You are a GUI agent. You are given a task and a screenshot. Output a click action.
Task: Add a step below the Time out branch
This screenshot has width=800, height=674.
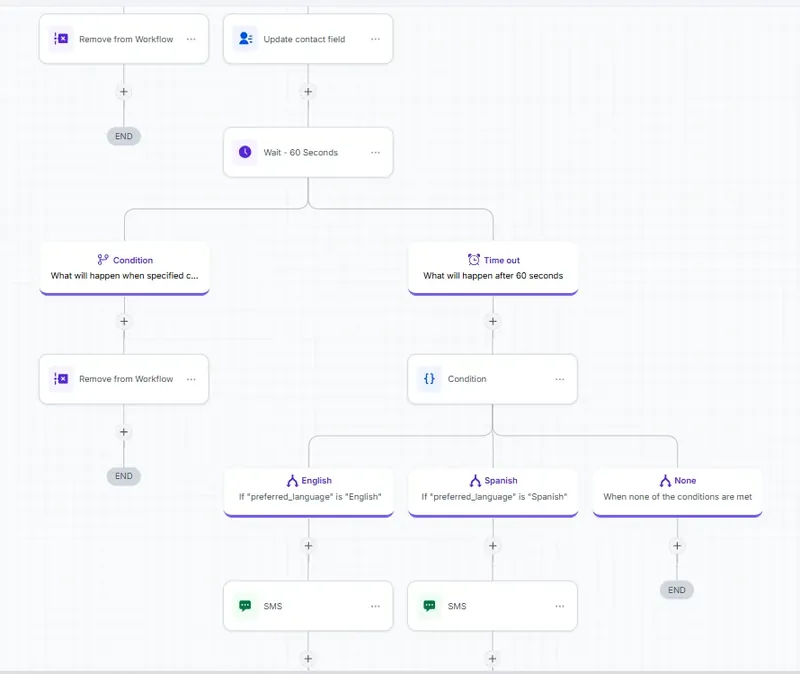click(493, 321)
